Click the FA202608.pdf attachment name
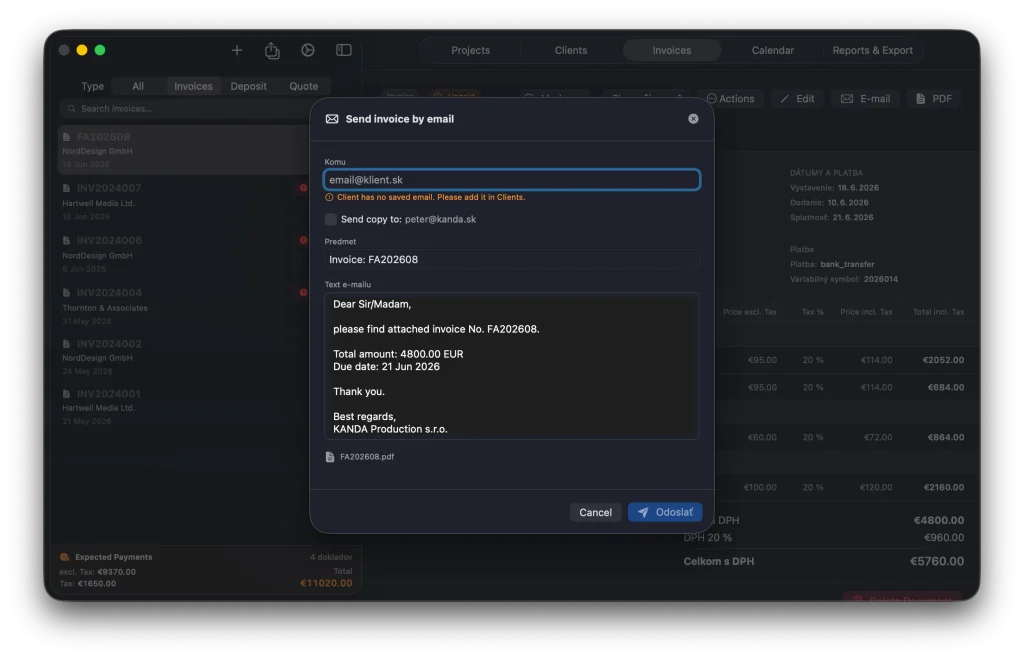The image size is (1024, 659). [x=367, y=457]
